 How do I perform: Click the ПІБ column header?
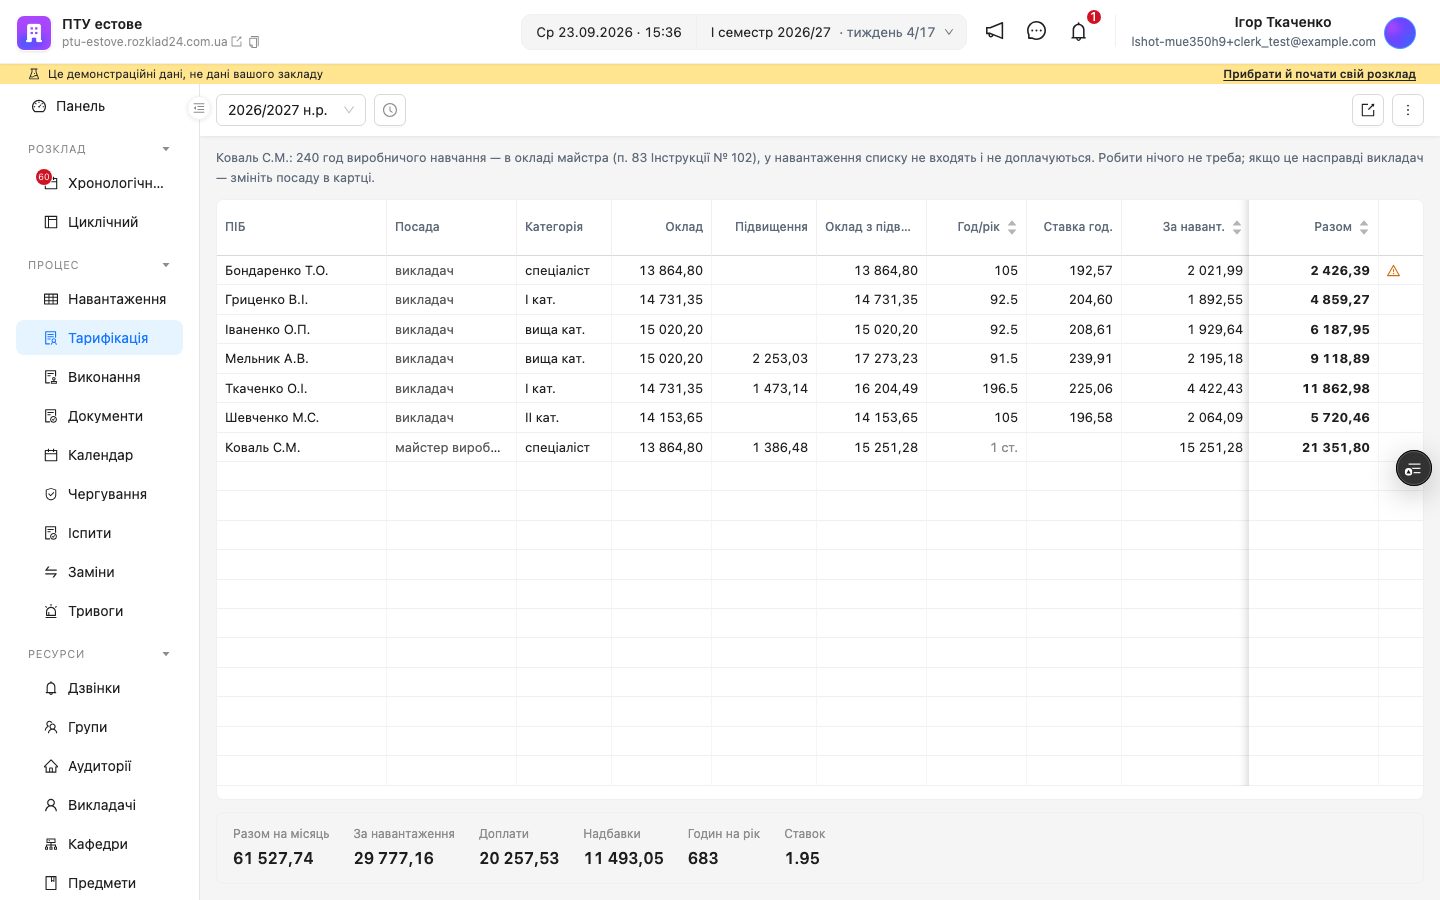point(302,227)
